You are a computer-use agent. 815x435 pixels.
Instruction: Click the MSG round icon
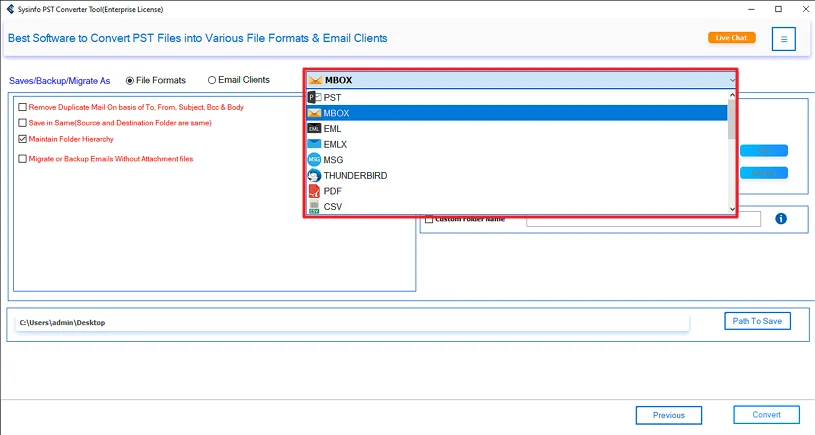coord(314,160)
